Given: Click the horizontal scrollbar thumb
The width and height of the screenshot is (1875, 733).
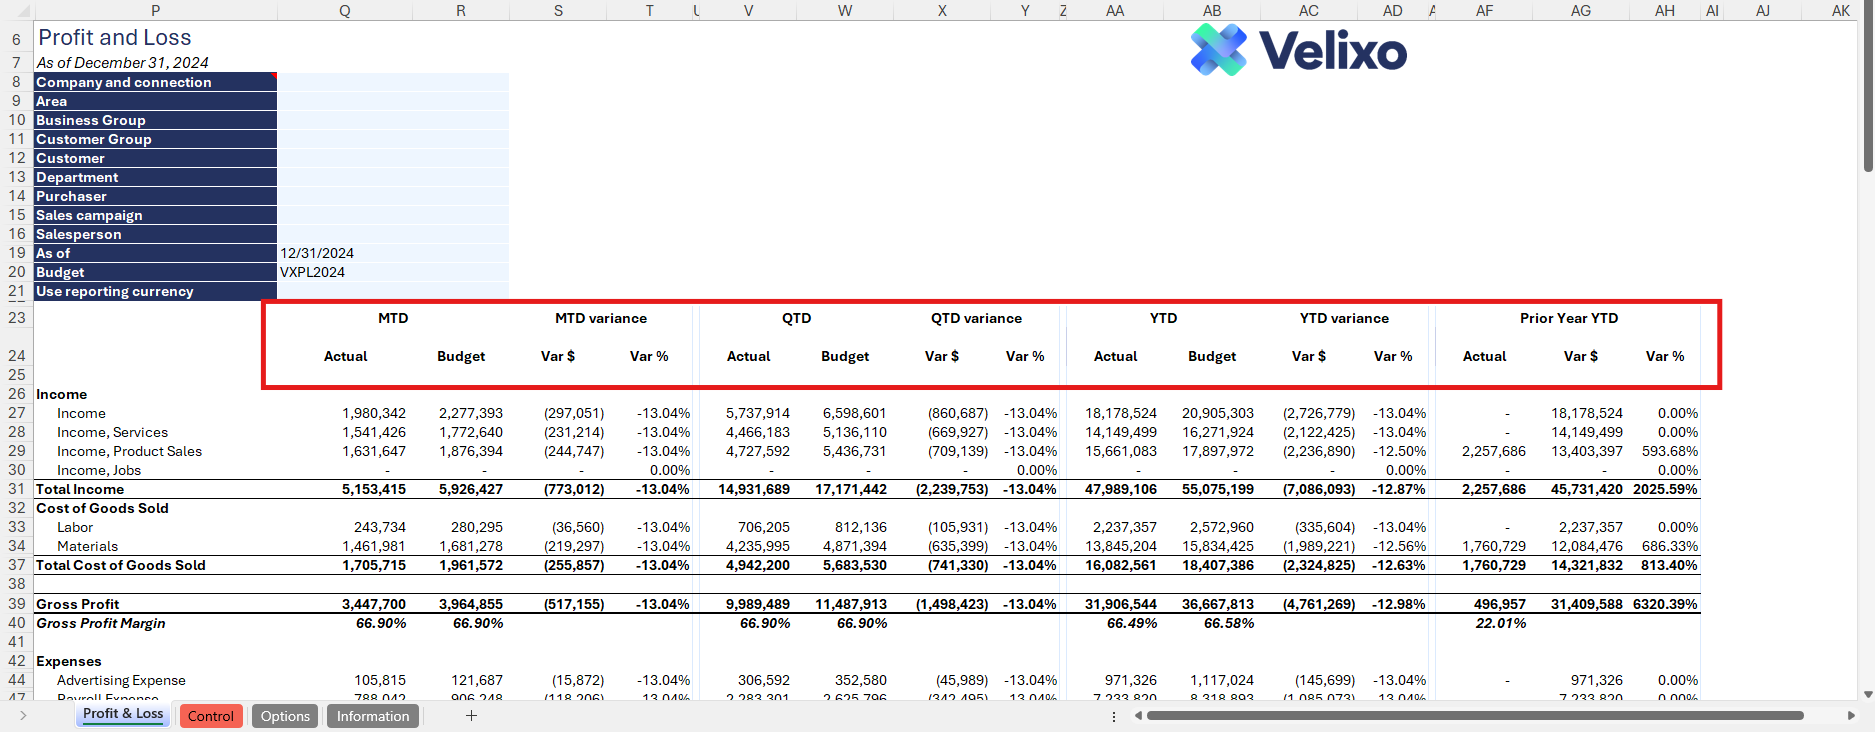Looking at the screenshot, I should [1475, 716].
